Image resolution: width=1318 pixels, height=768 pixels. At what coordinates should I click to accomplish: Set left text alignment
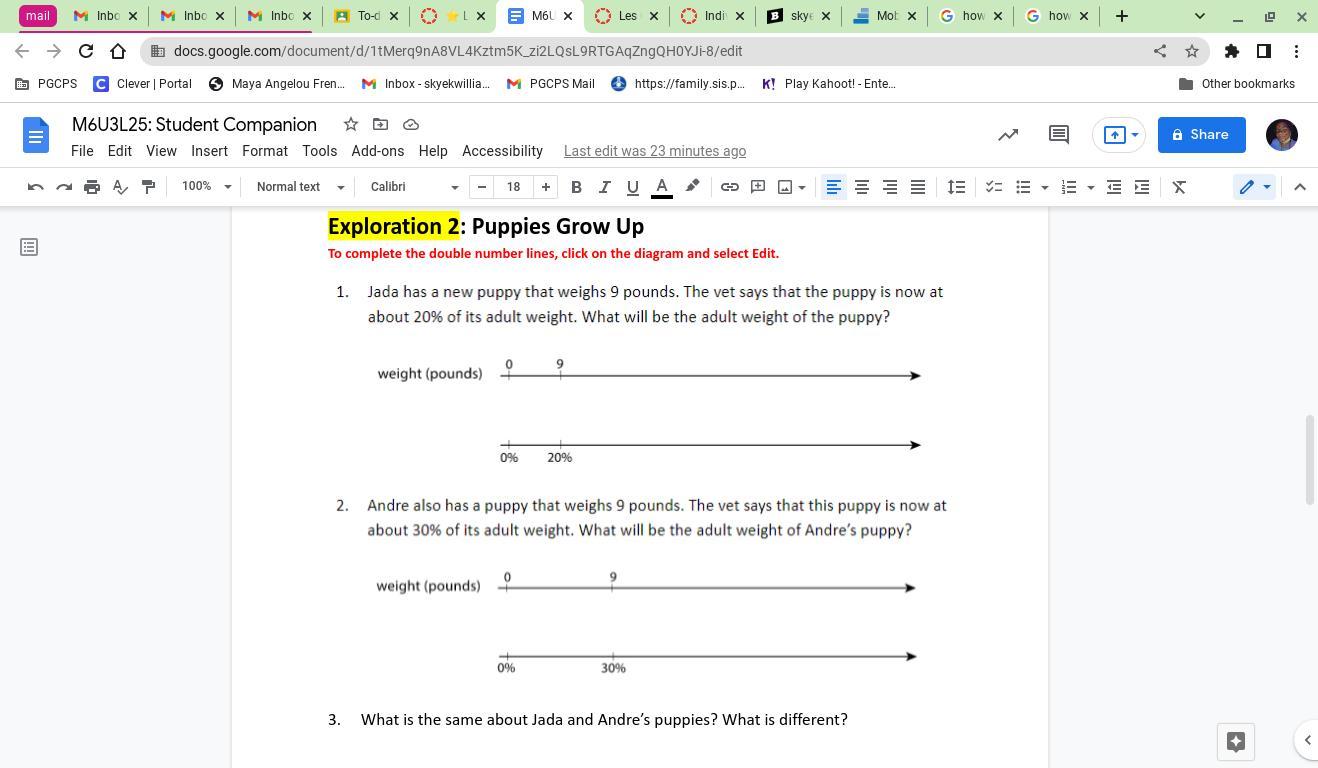(x=833, y=187)
